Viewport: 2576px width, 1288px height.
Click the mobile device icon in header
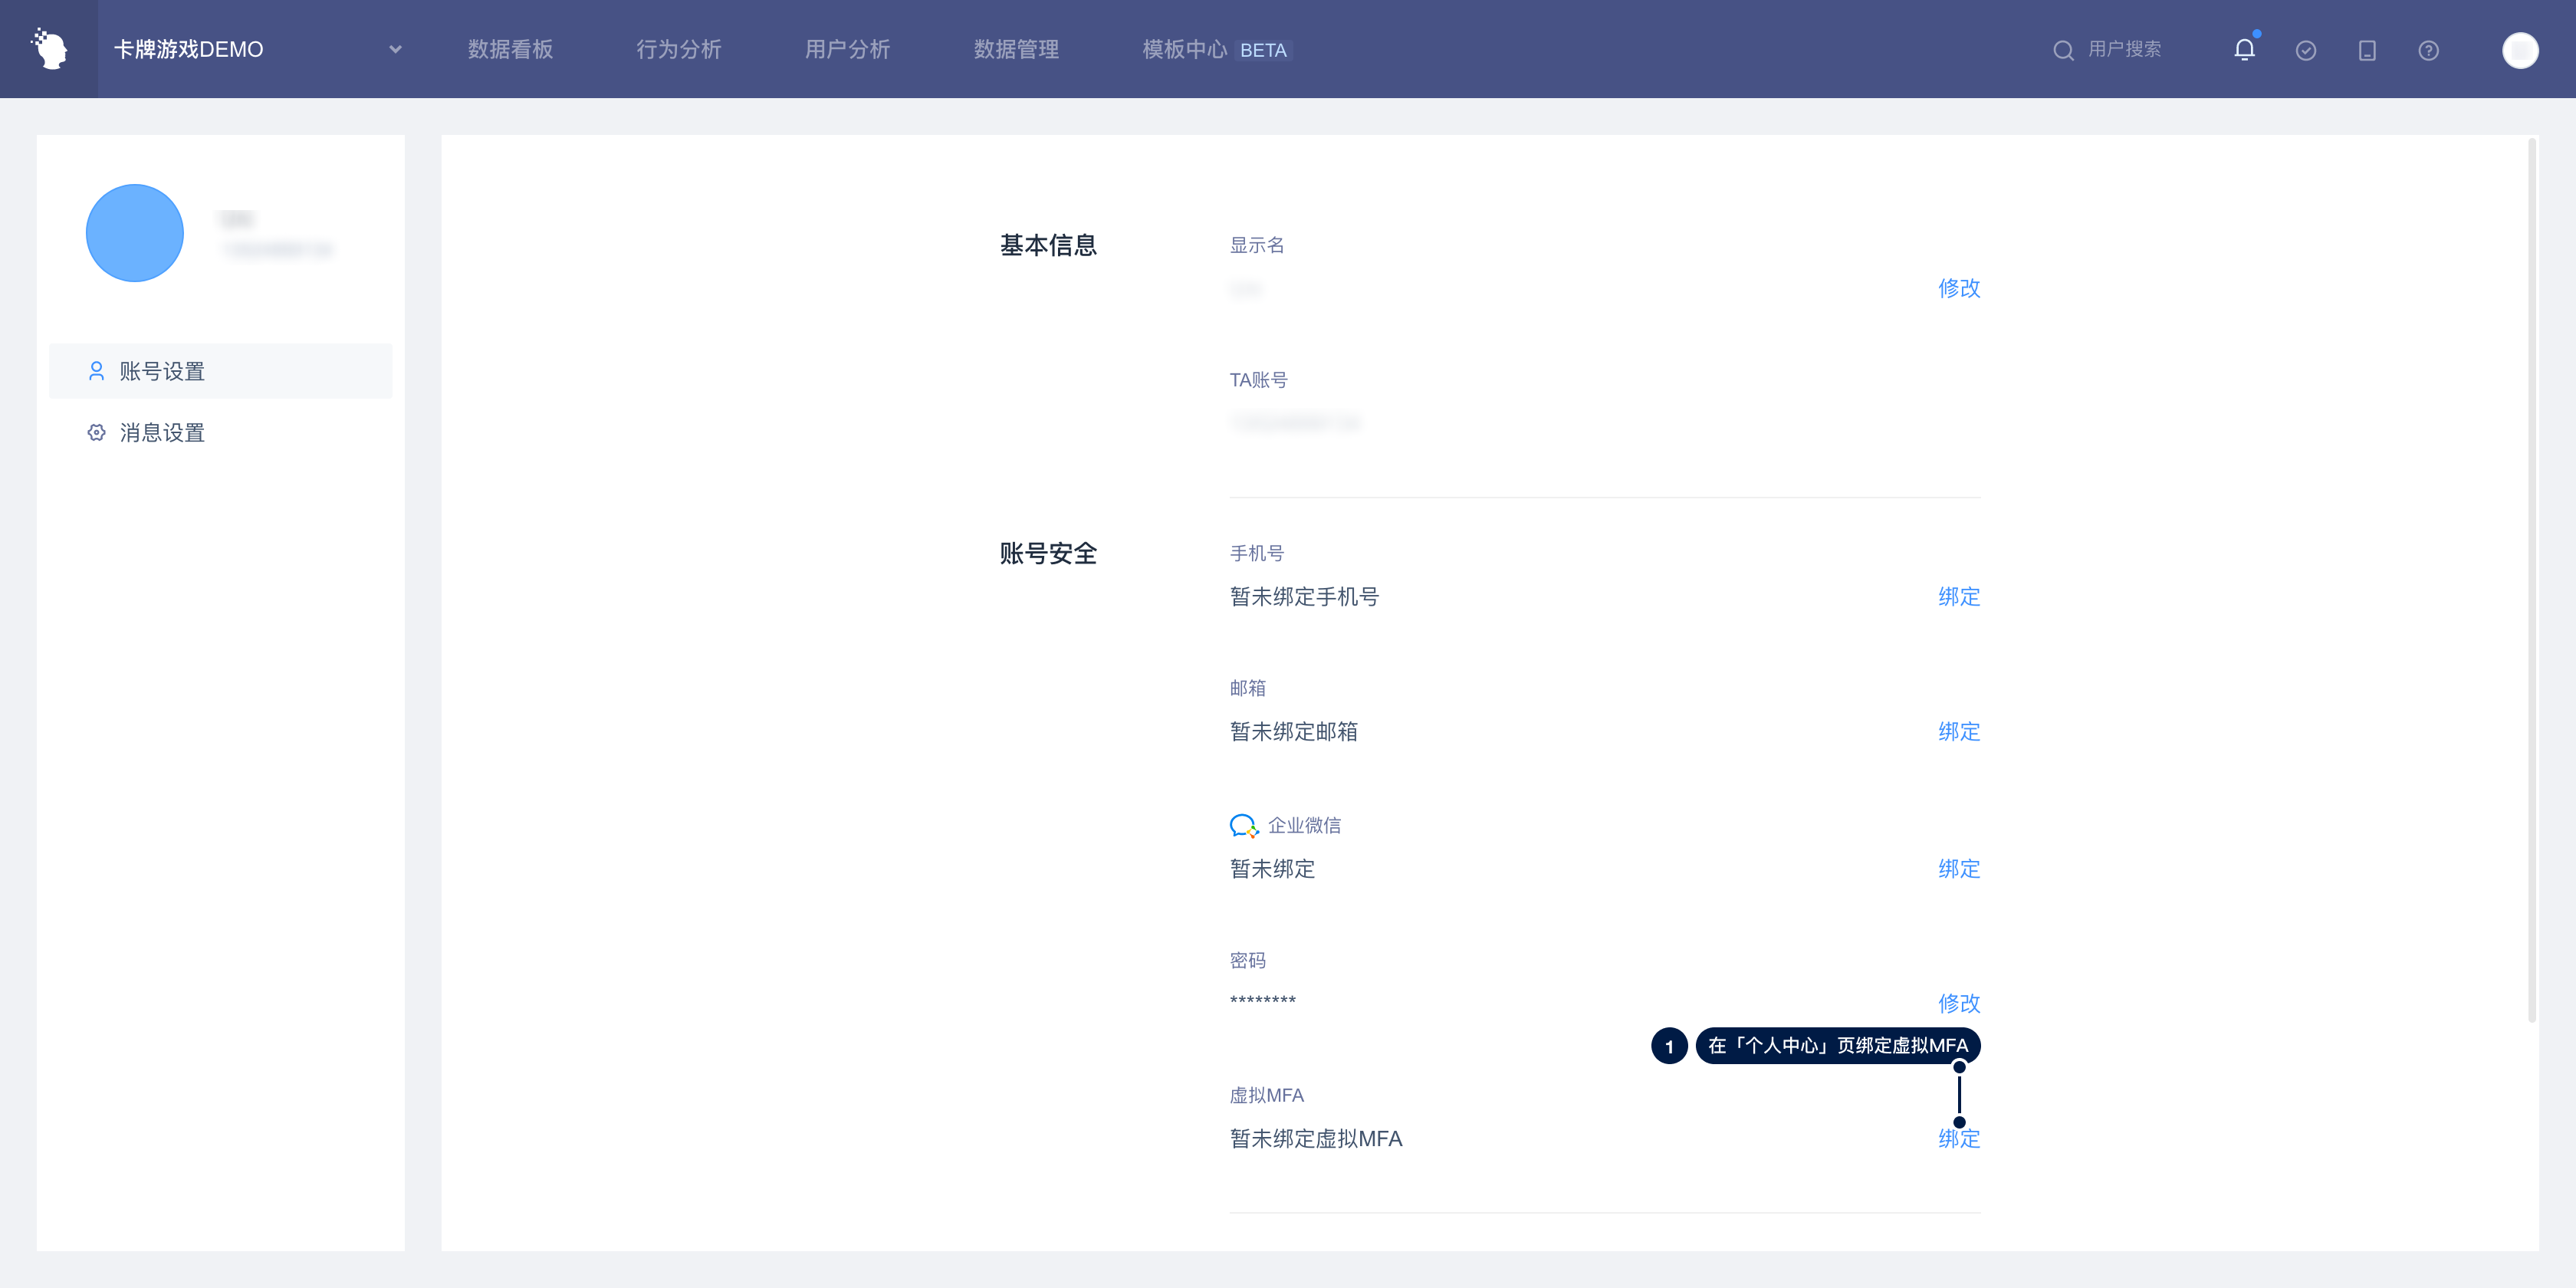pos(2367,50)
